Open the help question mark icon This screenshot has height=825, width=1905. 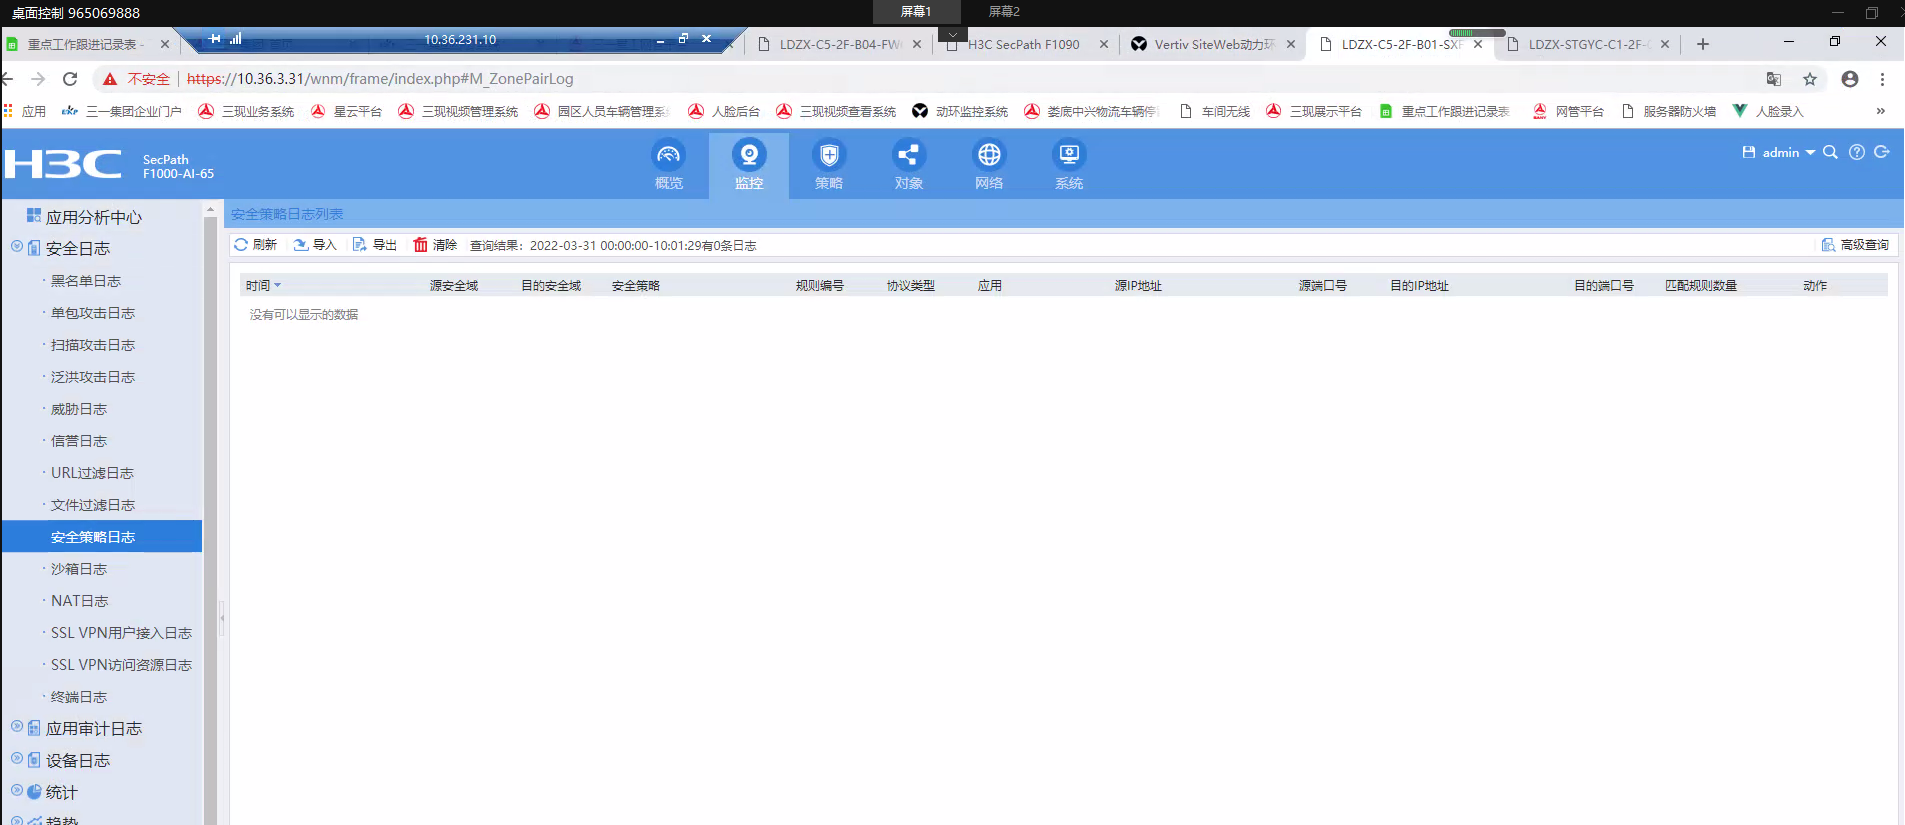tap(1857, 152)
